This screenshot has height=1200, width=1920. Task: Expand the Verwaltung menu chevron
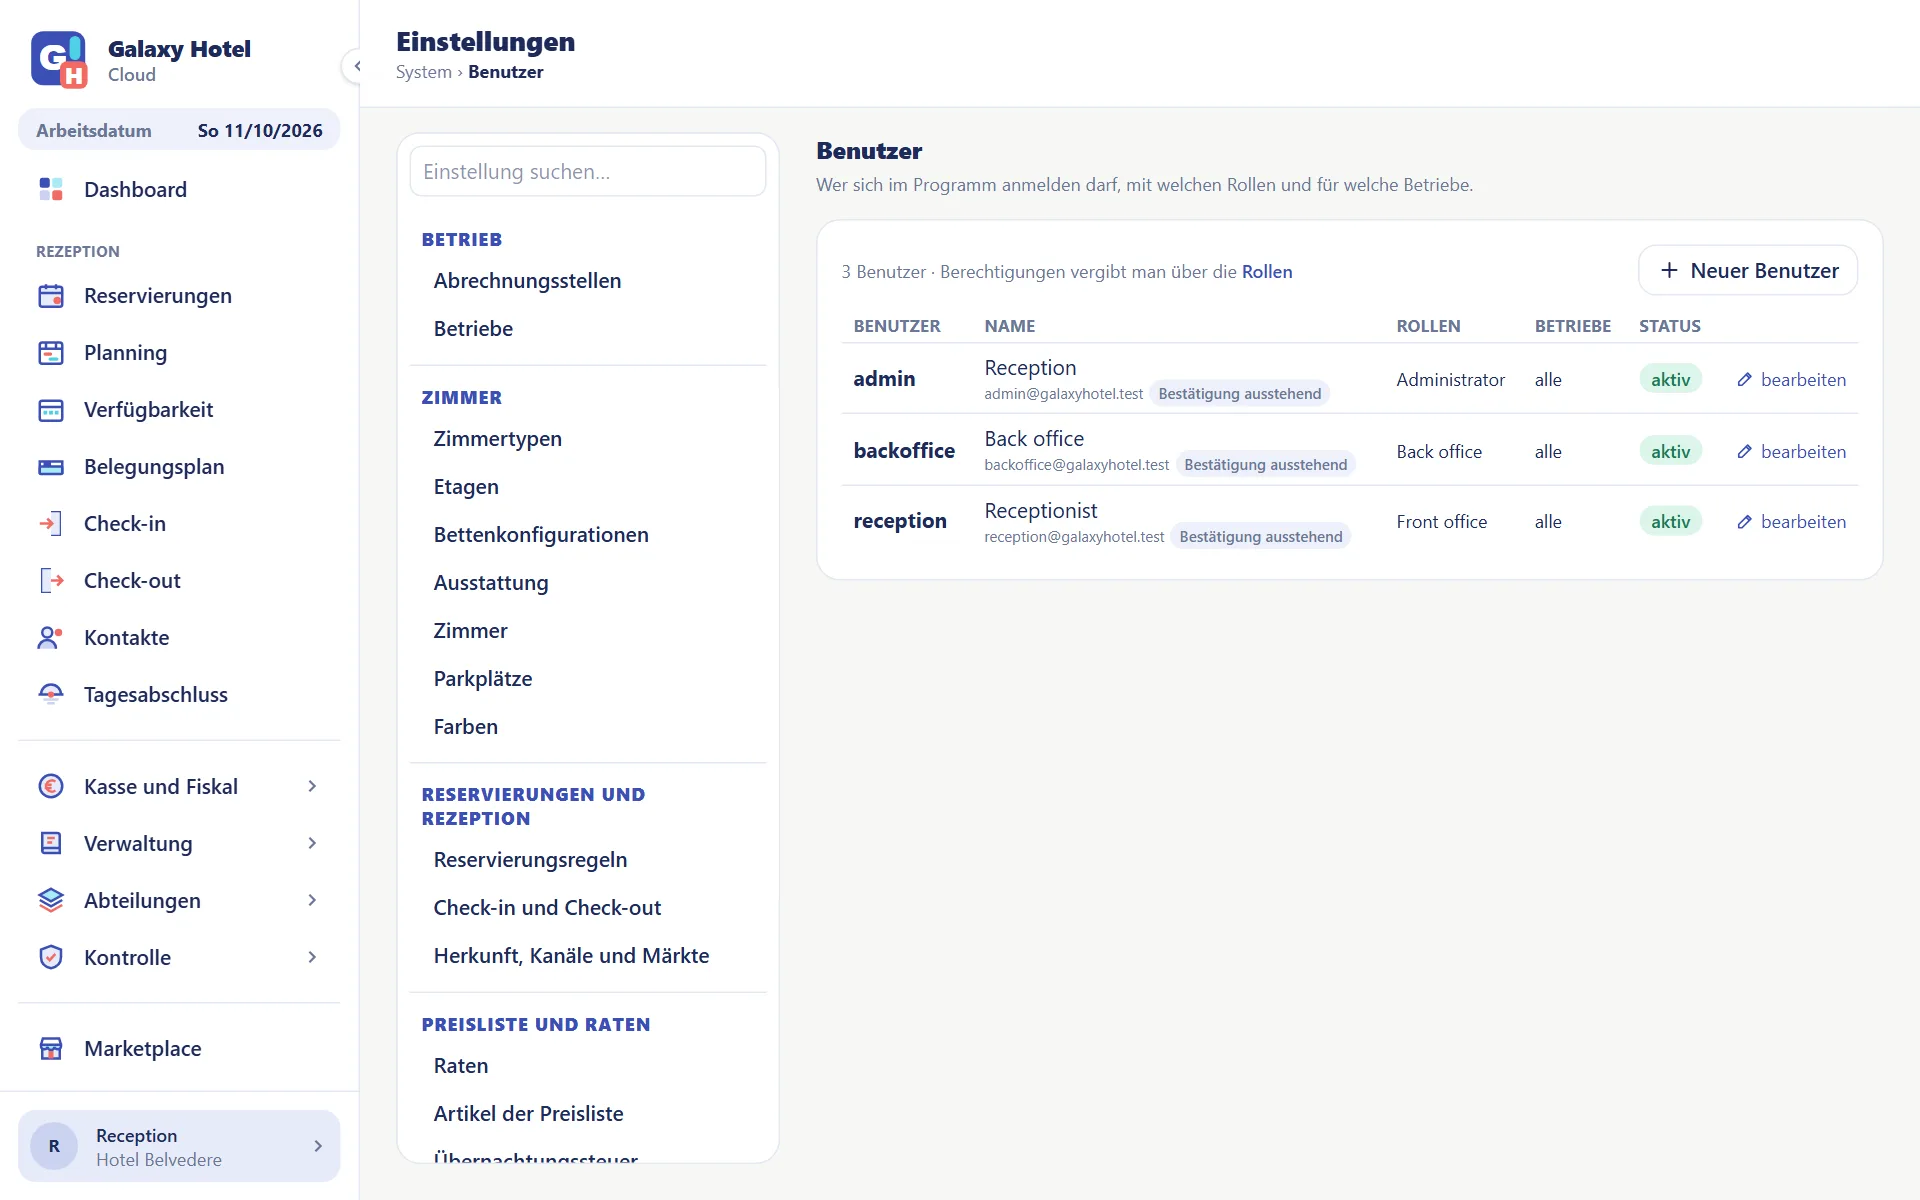[312, 844]
